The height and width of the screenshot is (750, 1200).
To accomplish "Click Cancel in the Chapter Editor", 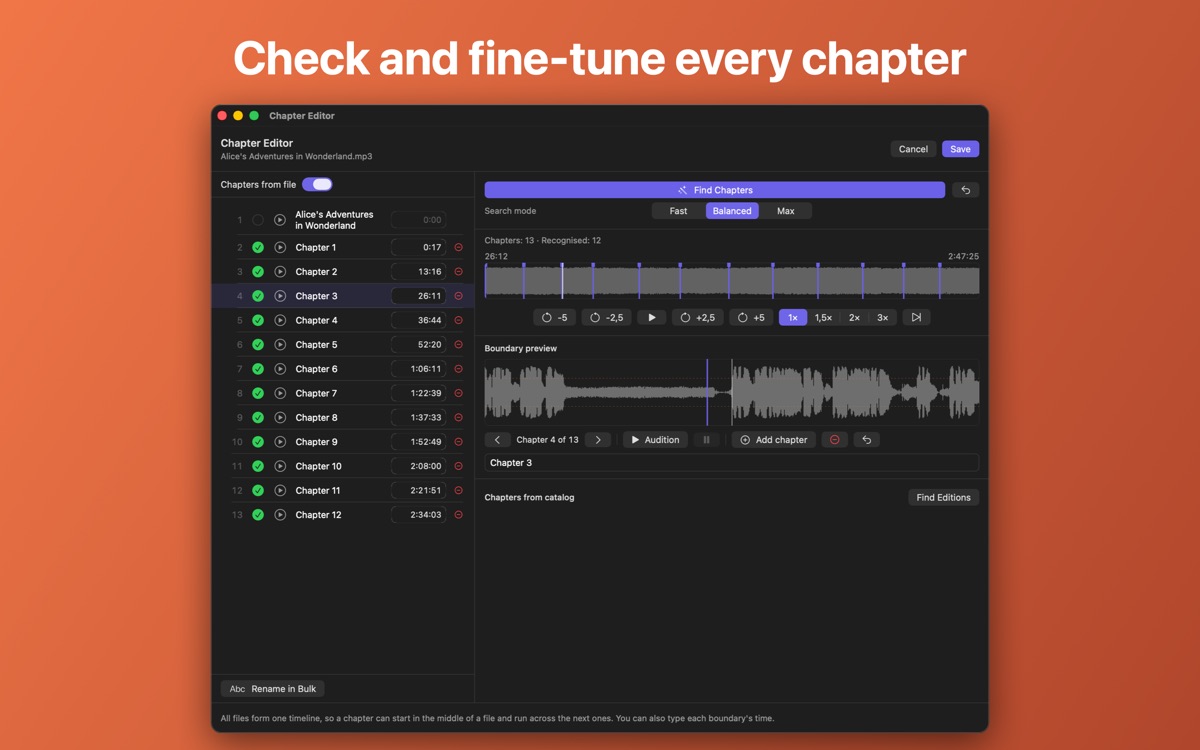I will [x=913, y=149].
